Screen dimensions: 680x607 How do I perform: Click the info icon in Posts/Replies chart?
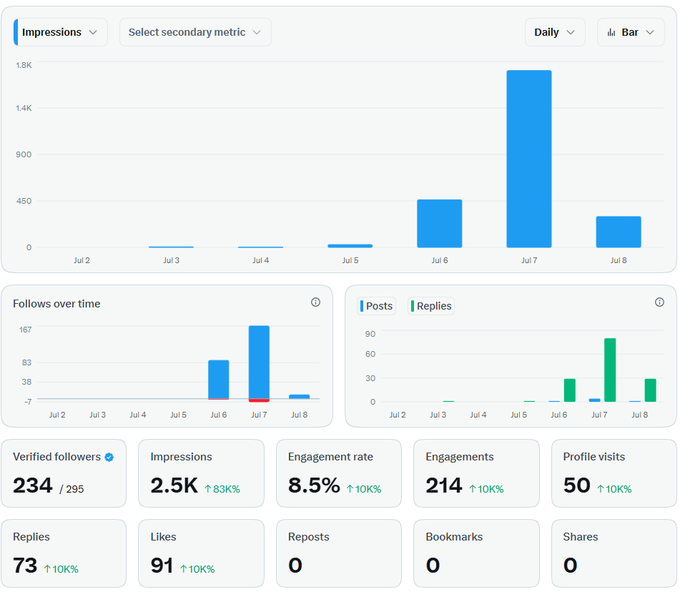pyautogui.click(x=659, y=303)
